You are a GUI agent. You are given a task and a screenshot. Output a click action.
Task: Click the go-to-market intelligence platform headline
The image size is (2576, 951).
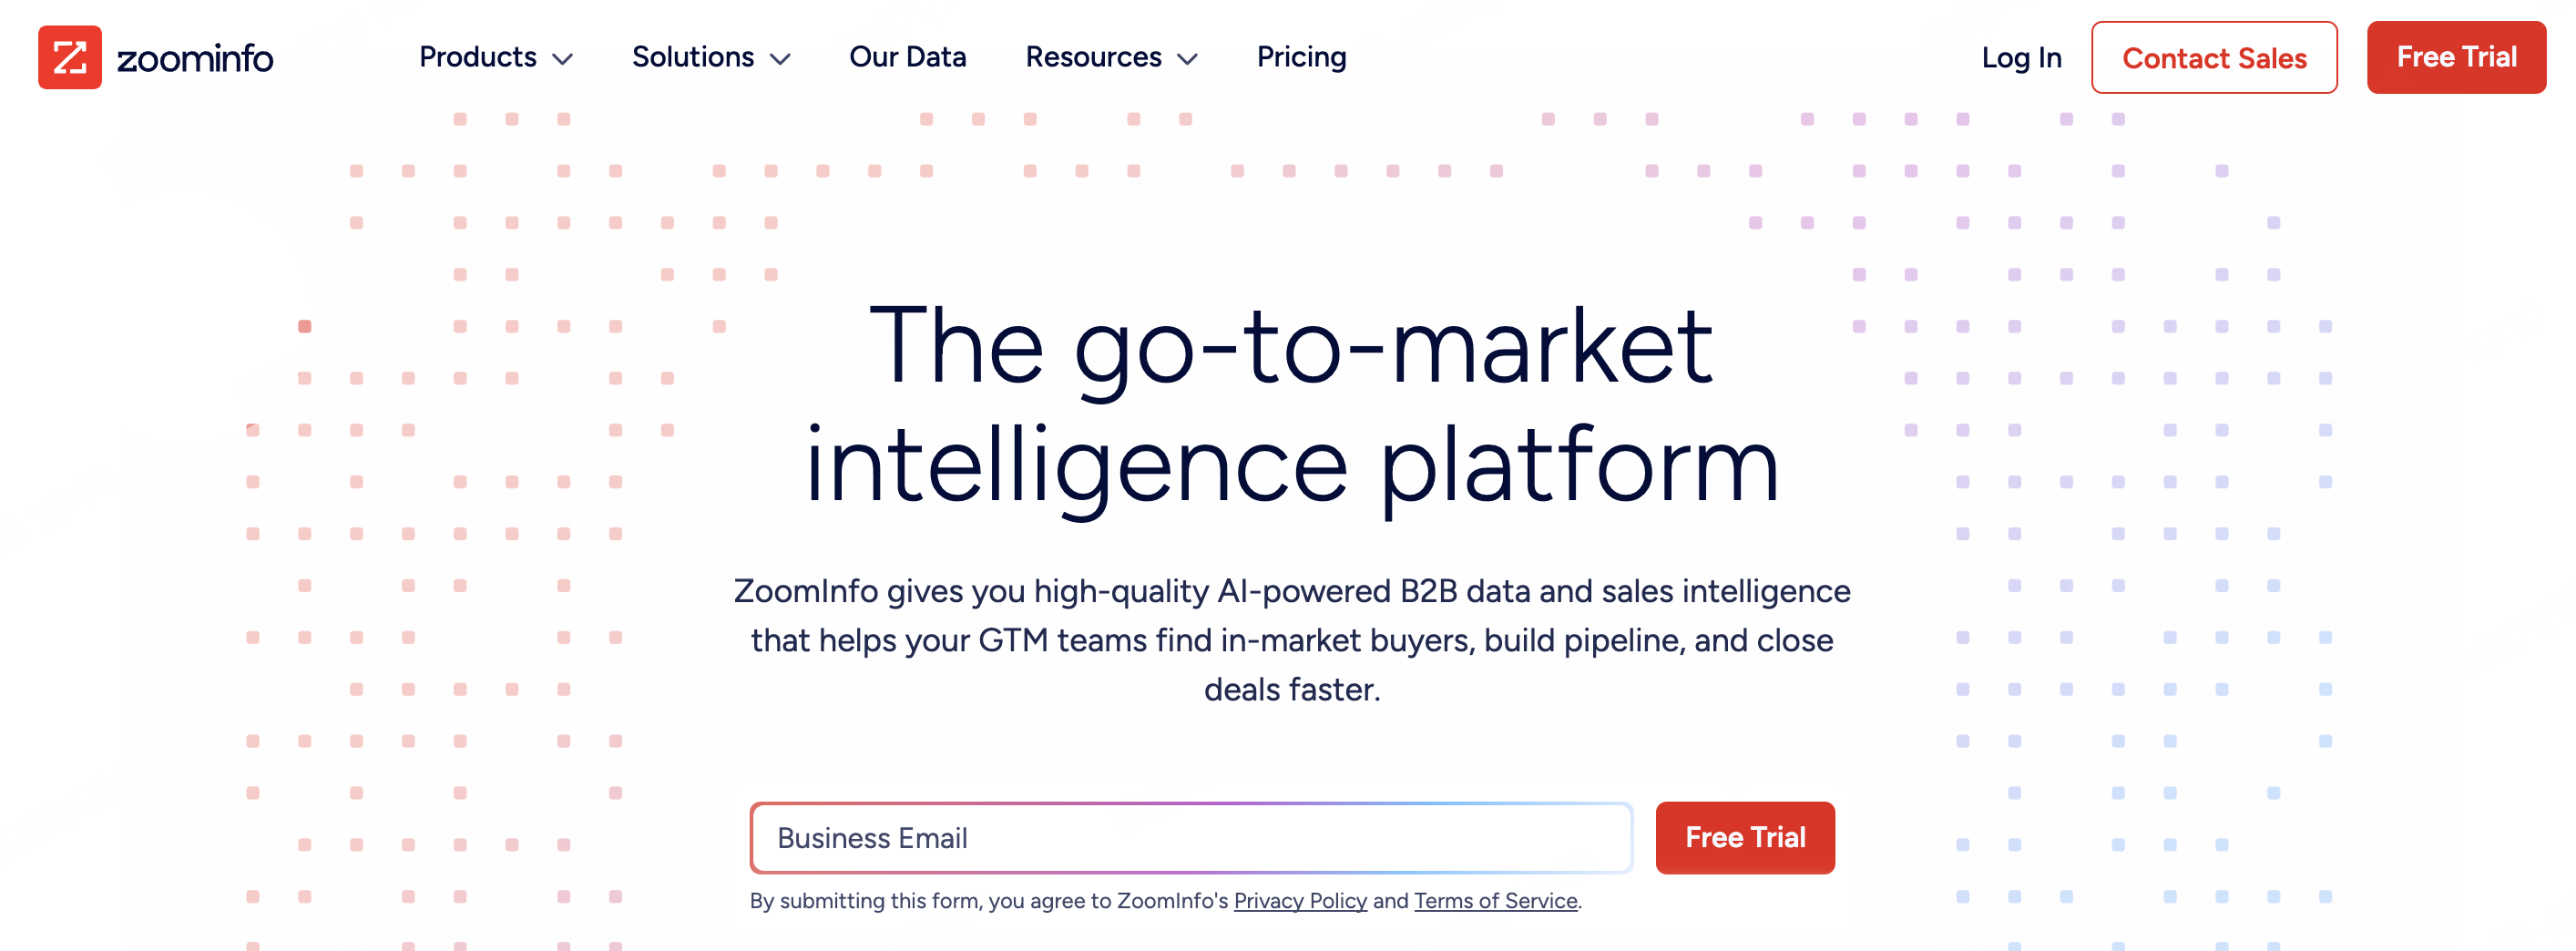(x=1291, y=404)
